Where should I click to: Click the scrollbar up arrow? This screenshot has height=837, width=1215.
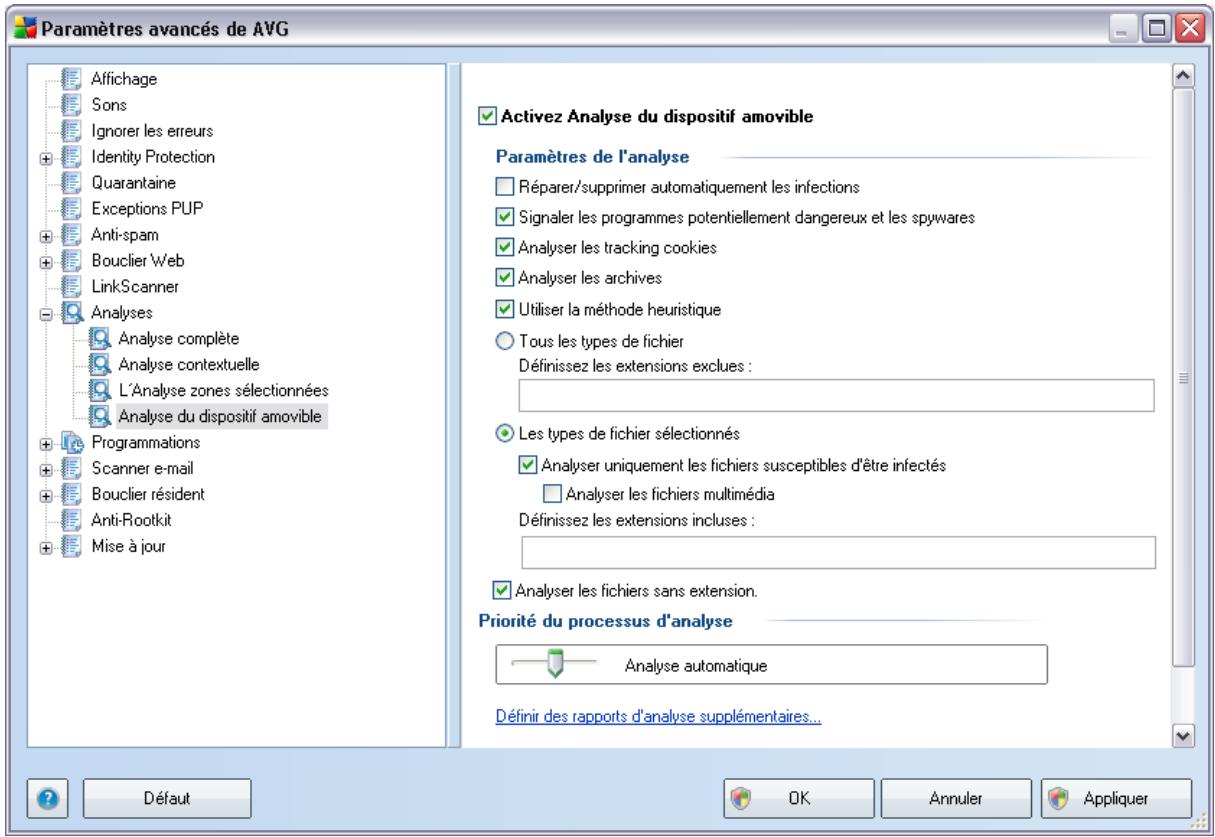[x=1183, y=76]
